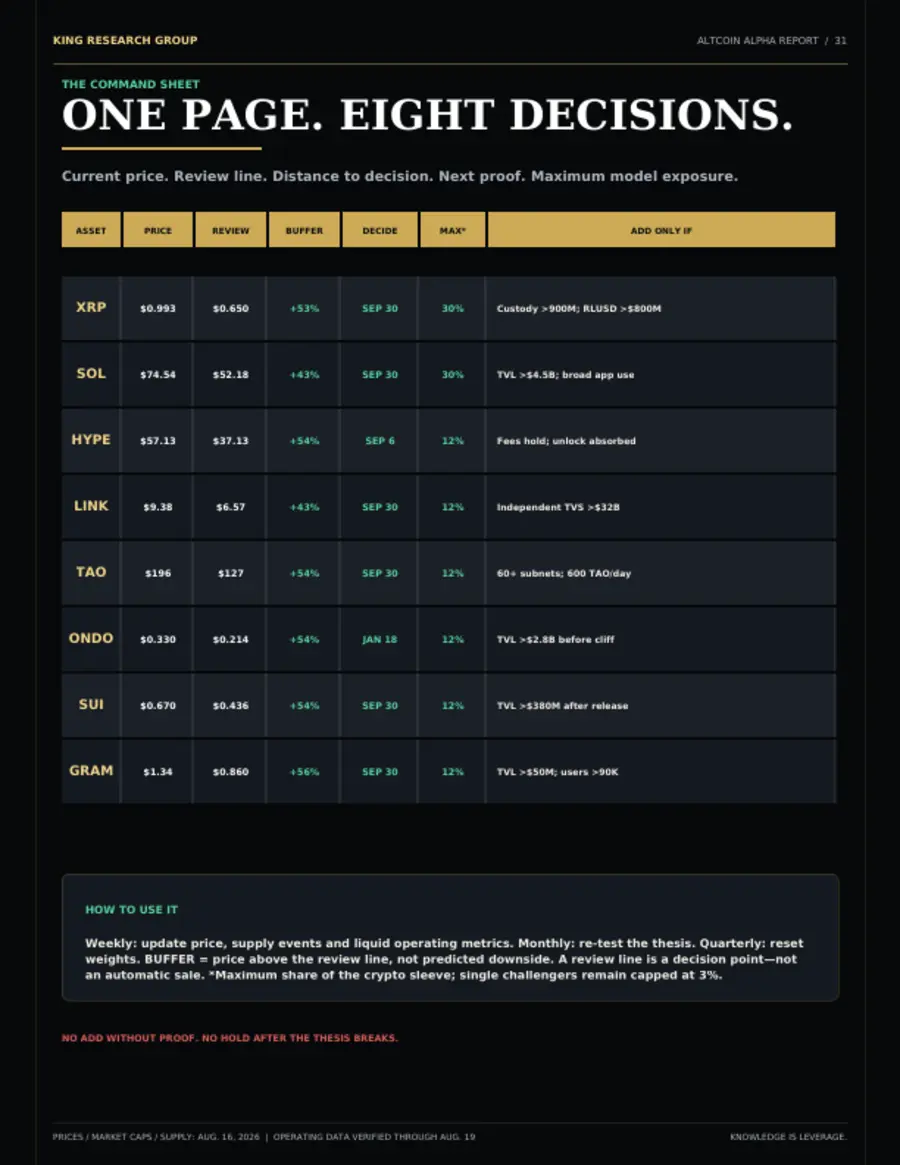This screenshot has width=900, height=1165.
Task: Click THE COMMAND SHEET subtitle
Action: (x=131, y=84)
